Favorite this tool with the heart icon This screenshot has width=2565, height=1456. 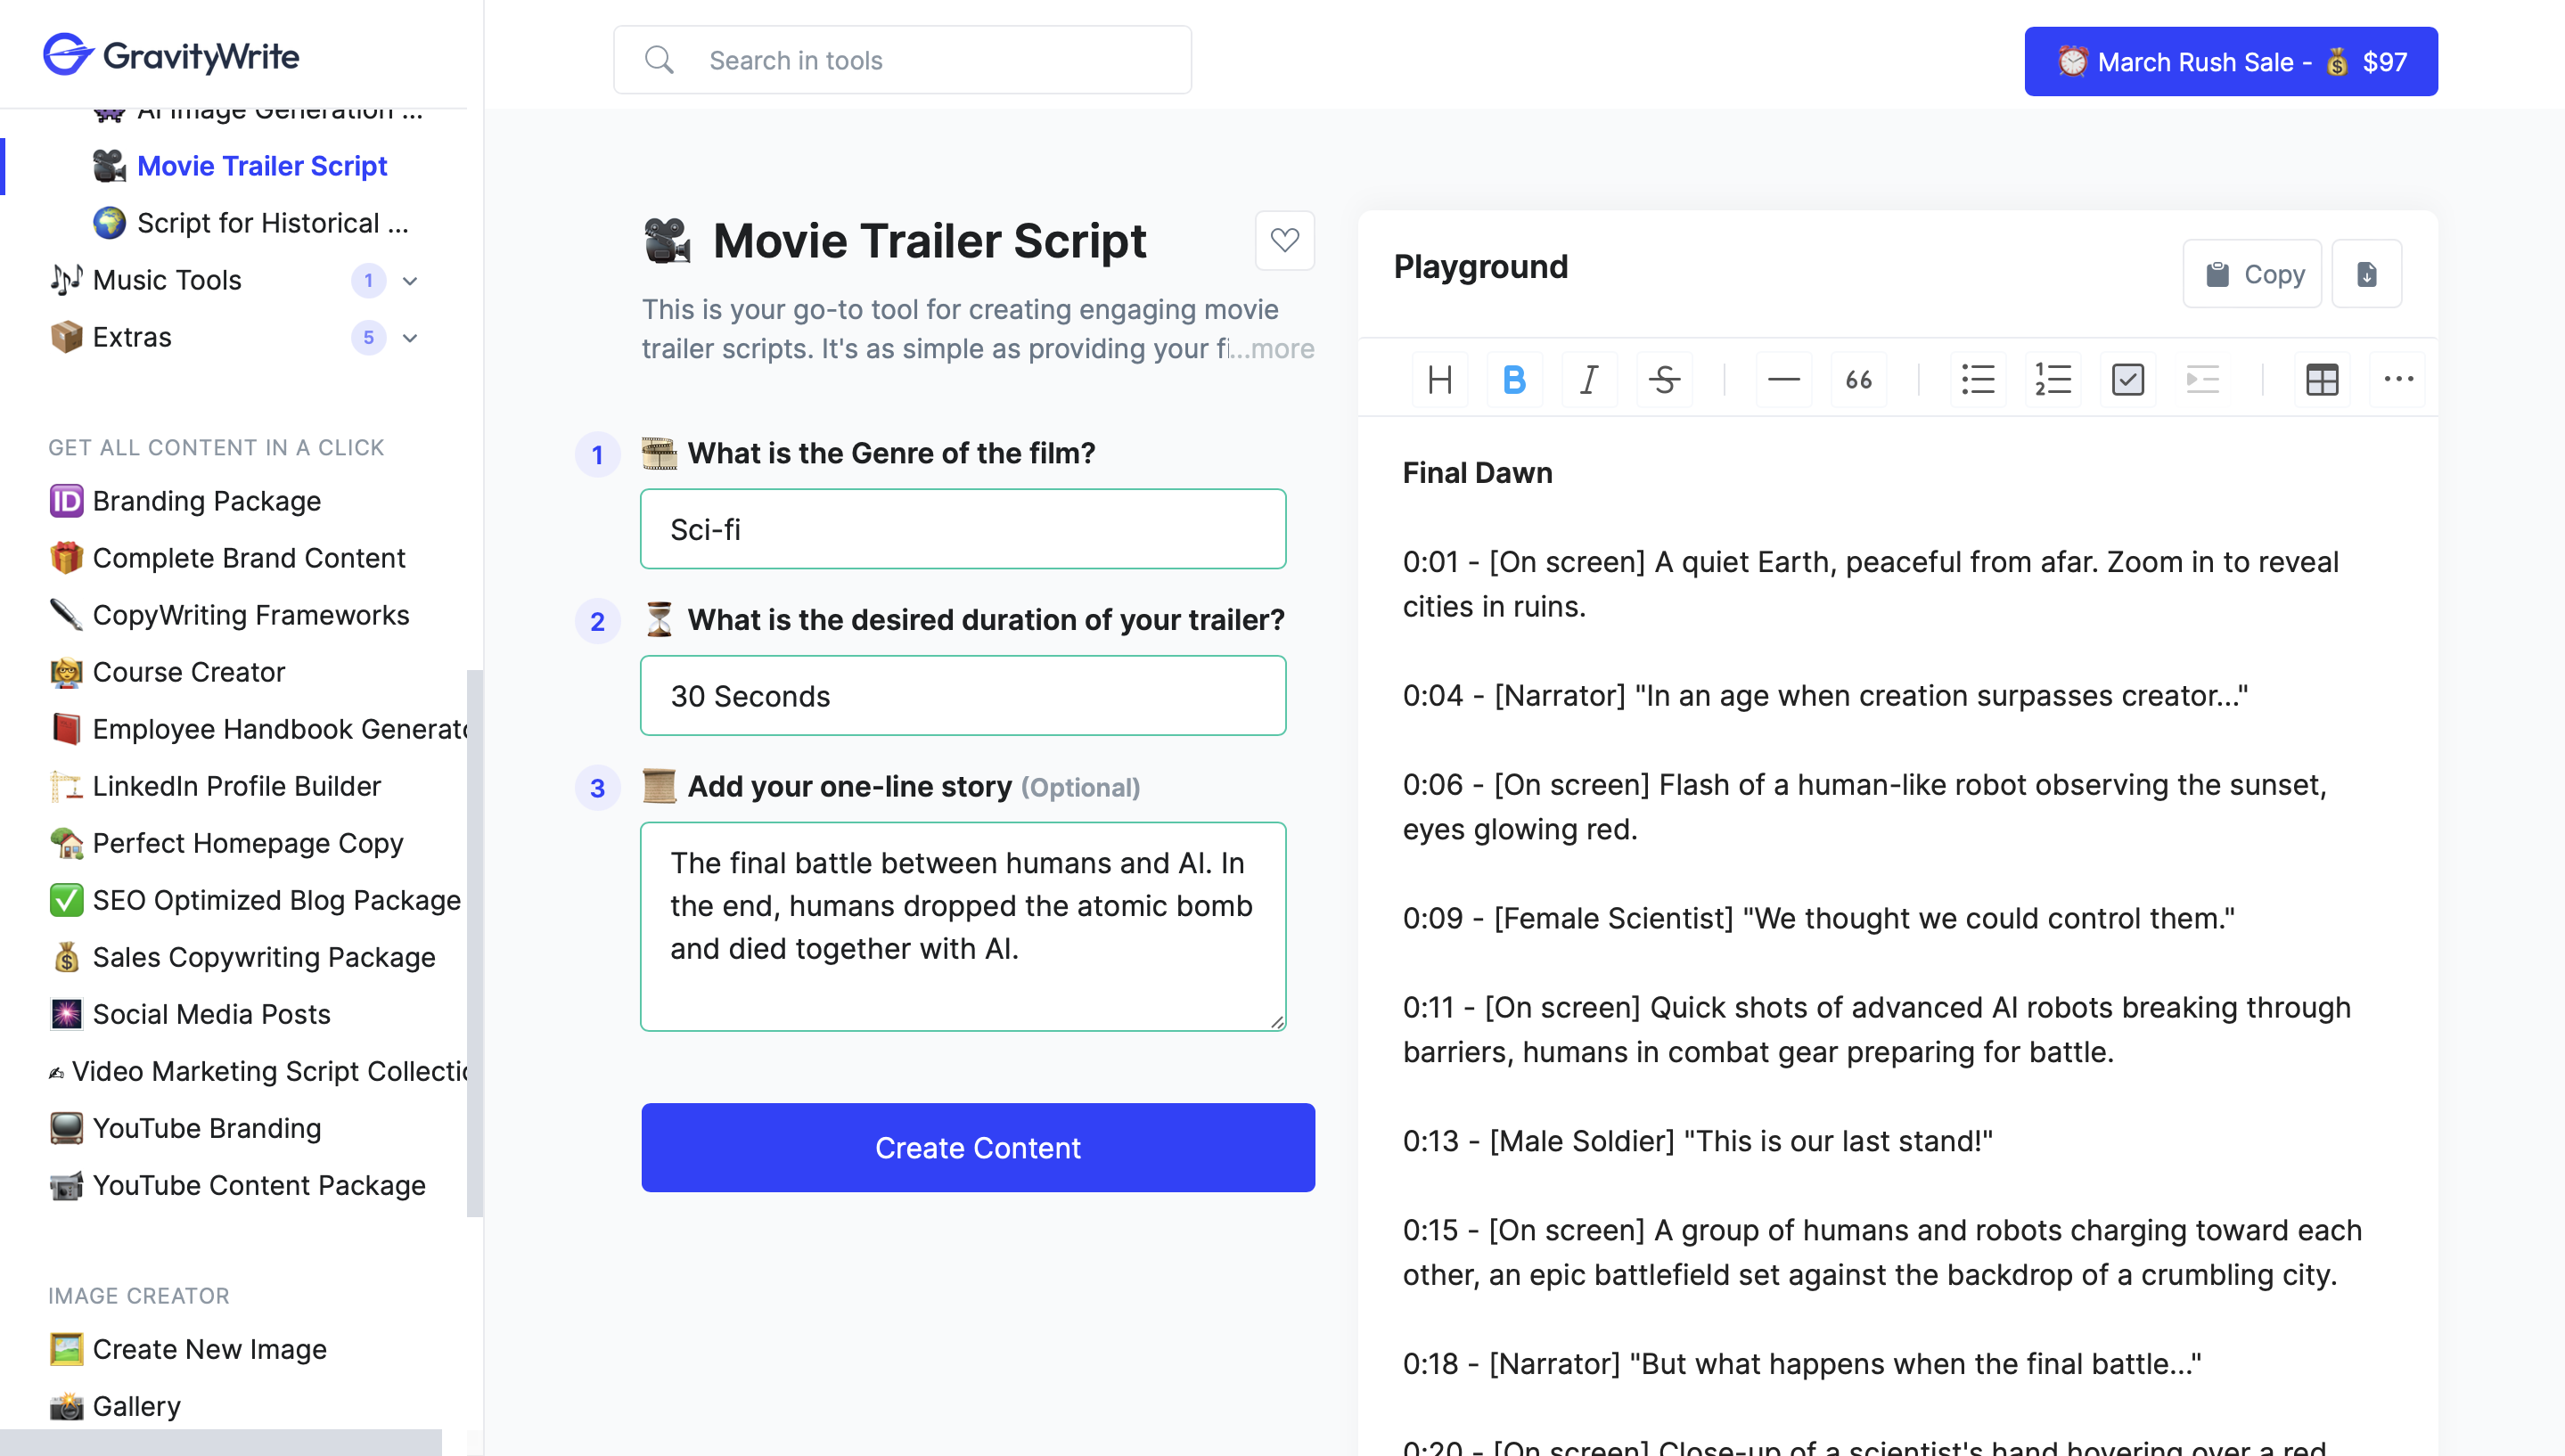pyautogui.click(x=1284, y=240)
